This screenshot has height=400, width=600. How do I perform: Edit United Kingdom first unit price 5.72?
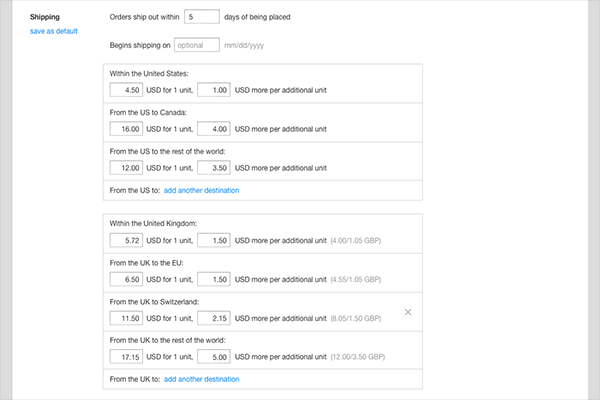click(x=127, y=241)
